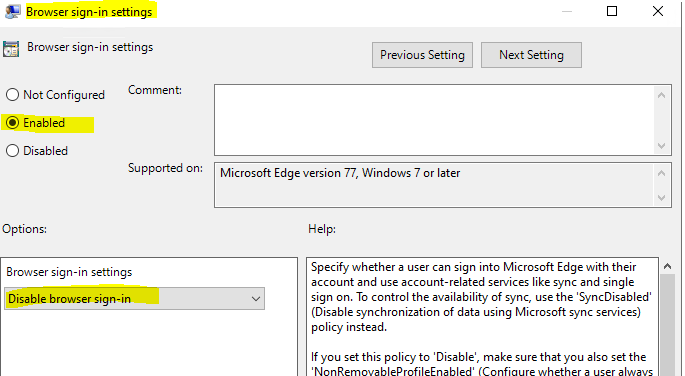Viewport: 685px width, 376px height.
Task: Select the Enabled radio button
Action: pyautogui.click(x=12, y=123)
